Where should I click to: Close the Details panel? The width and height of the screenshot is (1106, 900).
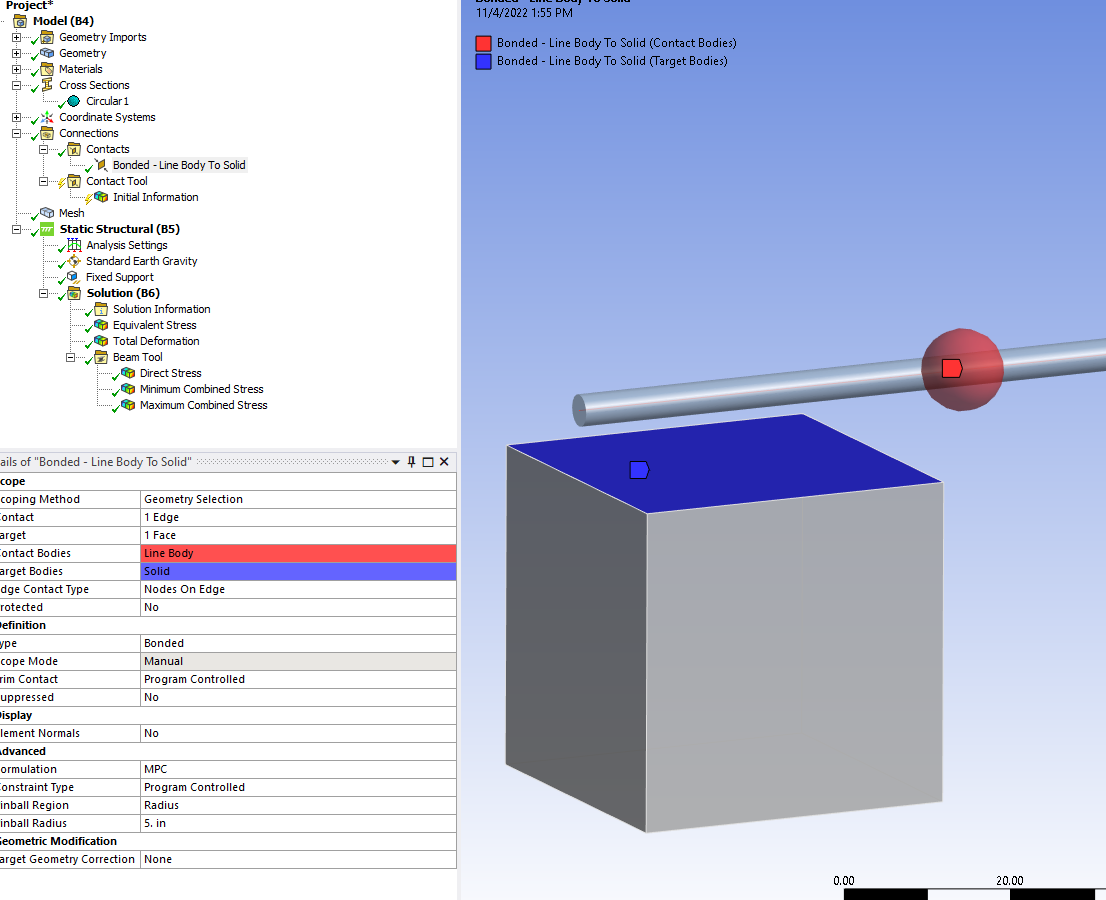(444, 462)
